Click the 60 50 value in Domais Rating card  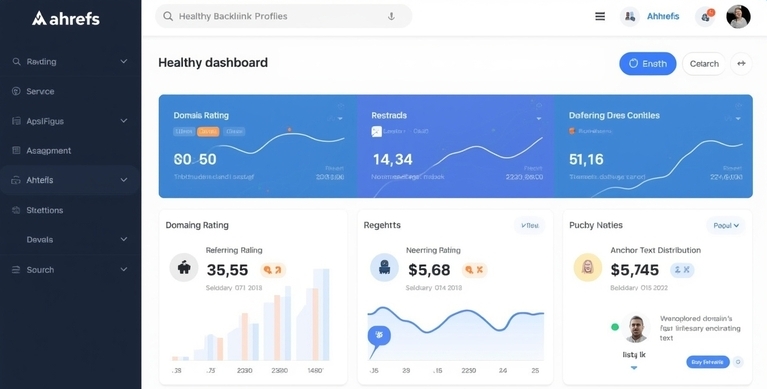(195, 160)
